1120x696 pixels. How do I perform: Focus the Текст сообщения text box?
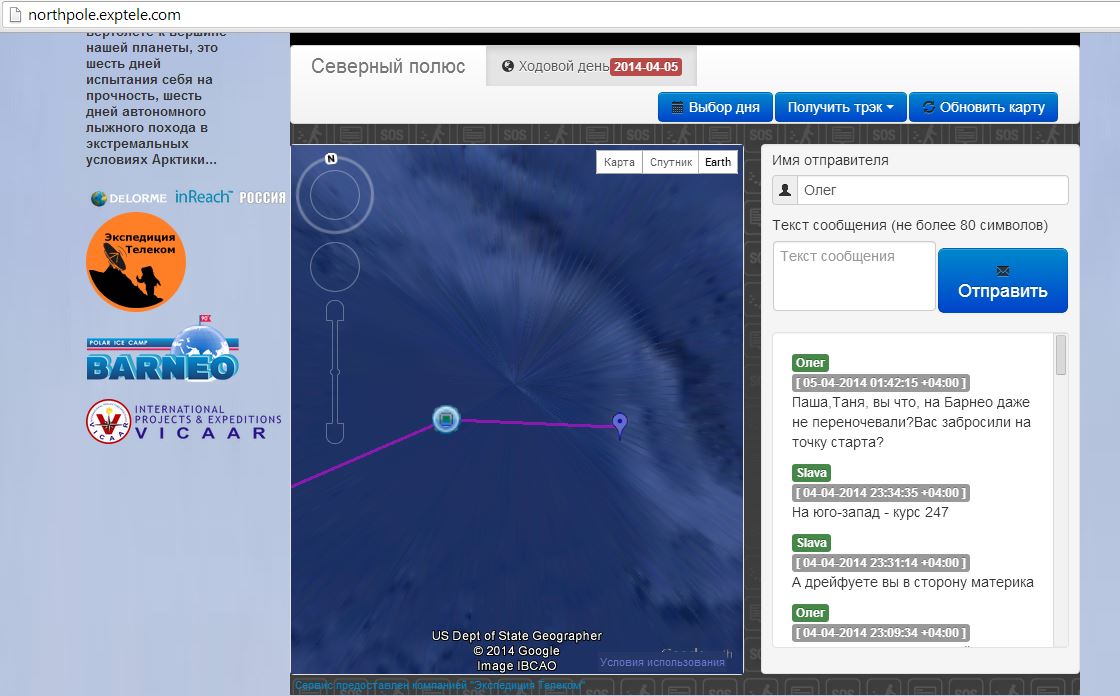(x=854, y=276)
